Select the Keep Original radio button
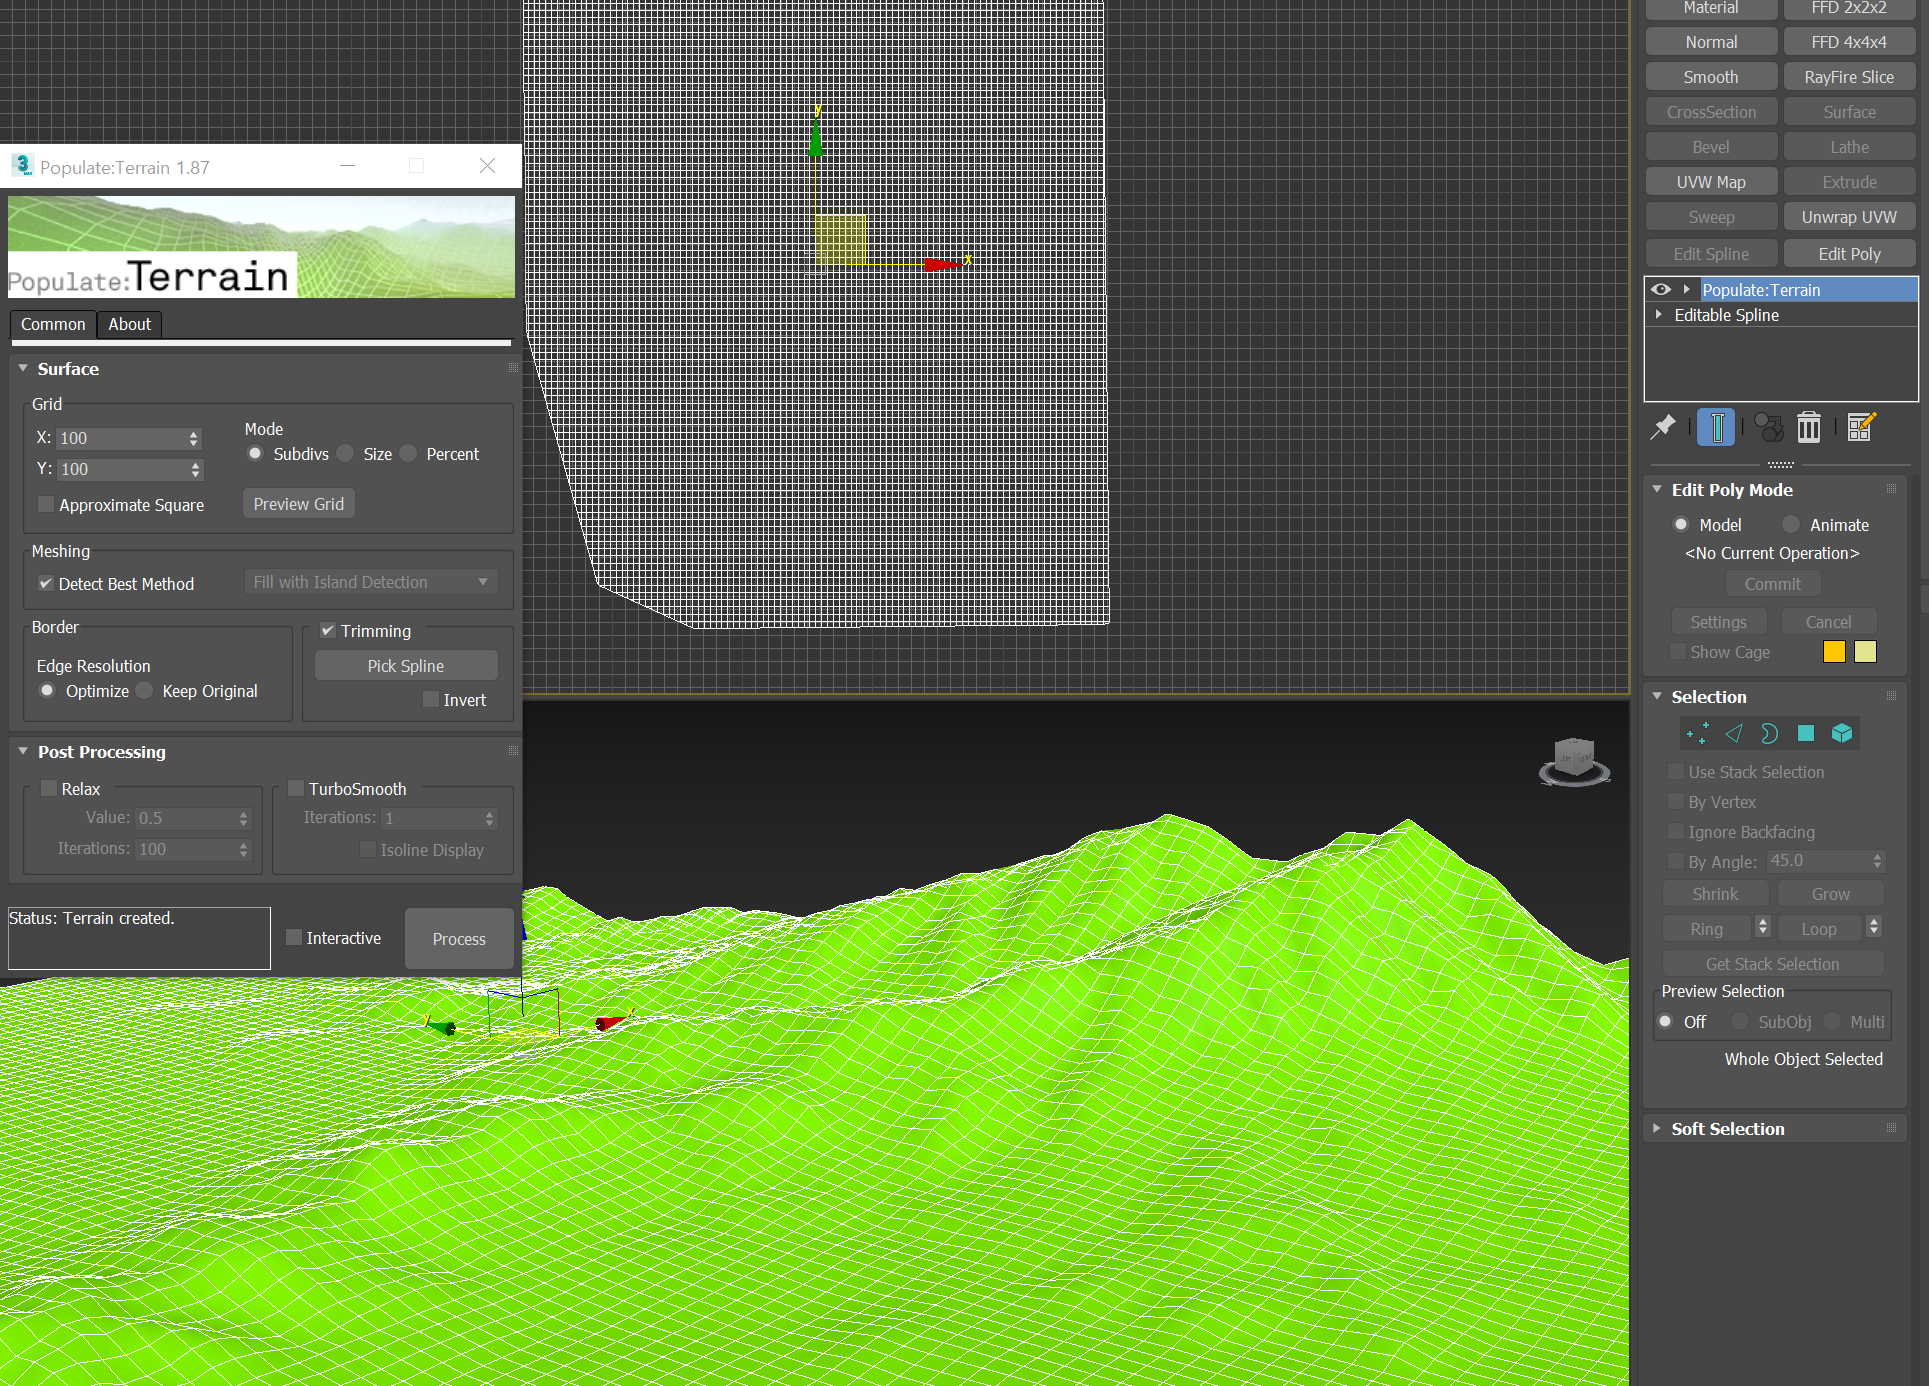This screenshot has width=1929, height=1386. click(146, 691)
